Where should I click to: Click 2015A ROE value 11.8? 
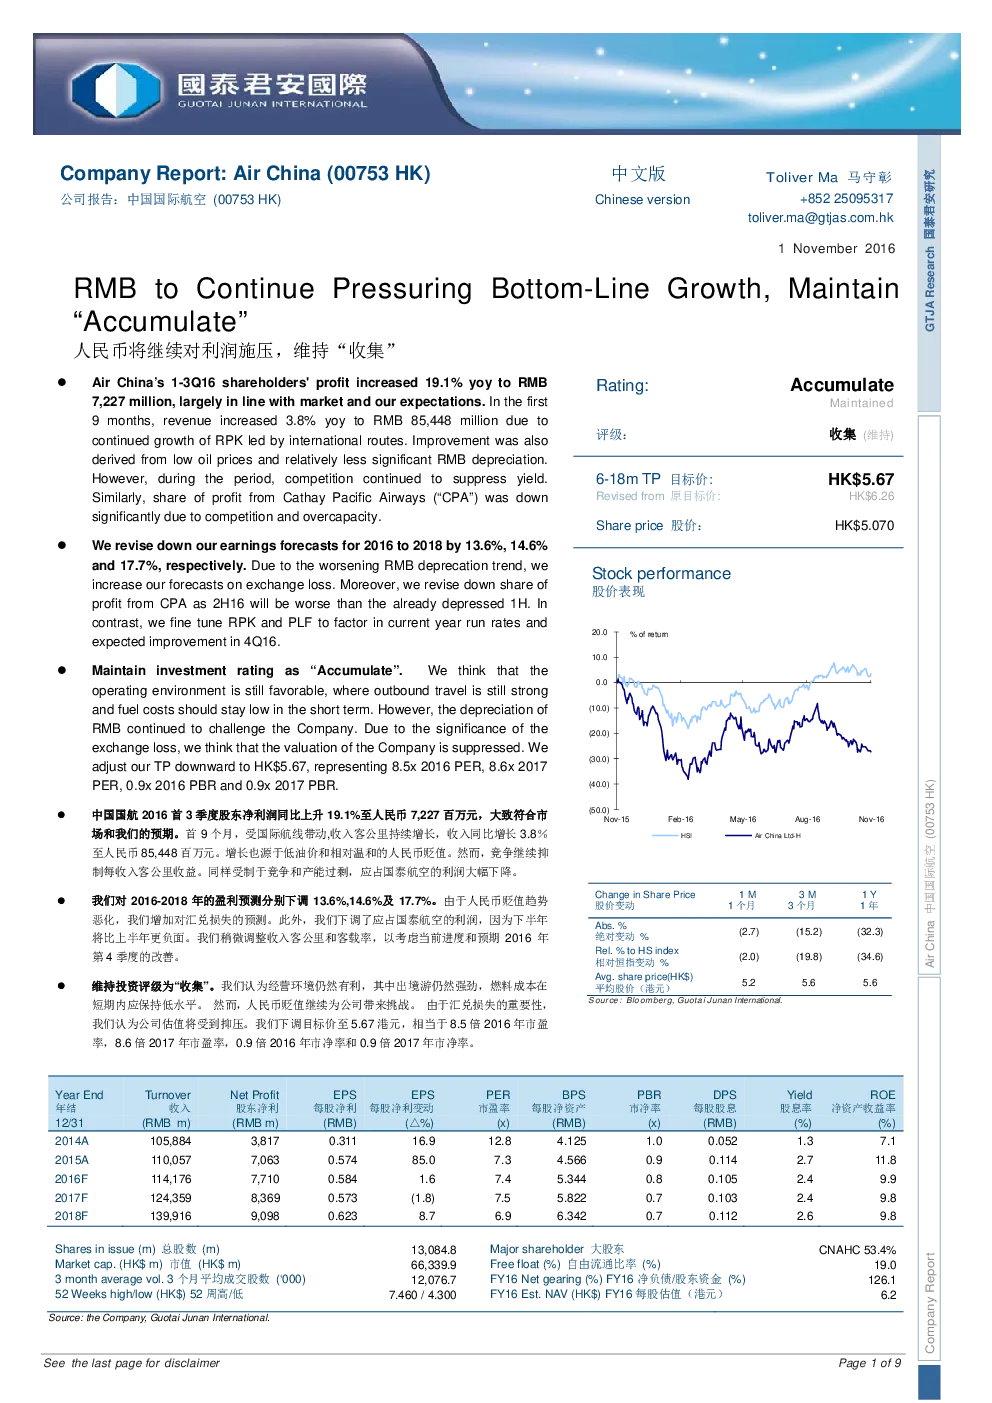(x=886, y=1160)
